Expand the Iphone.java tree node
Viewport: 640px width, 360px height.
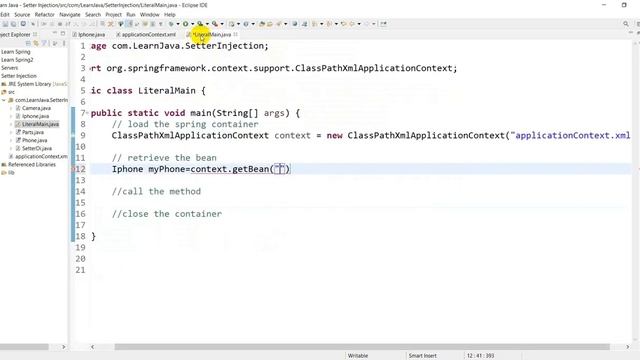click(x=11, y=116)
